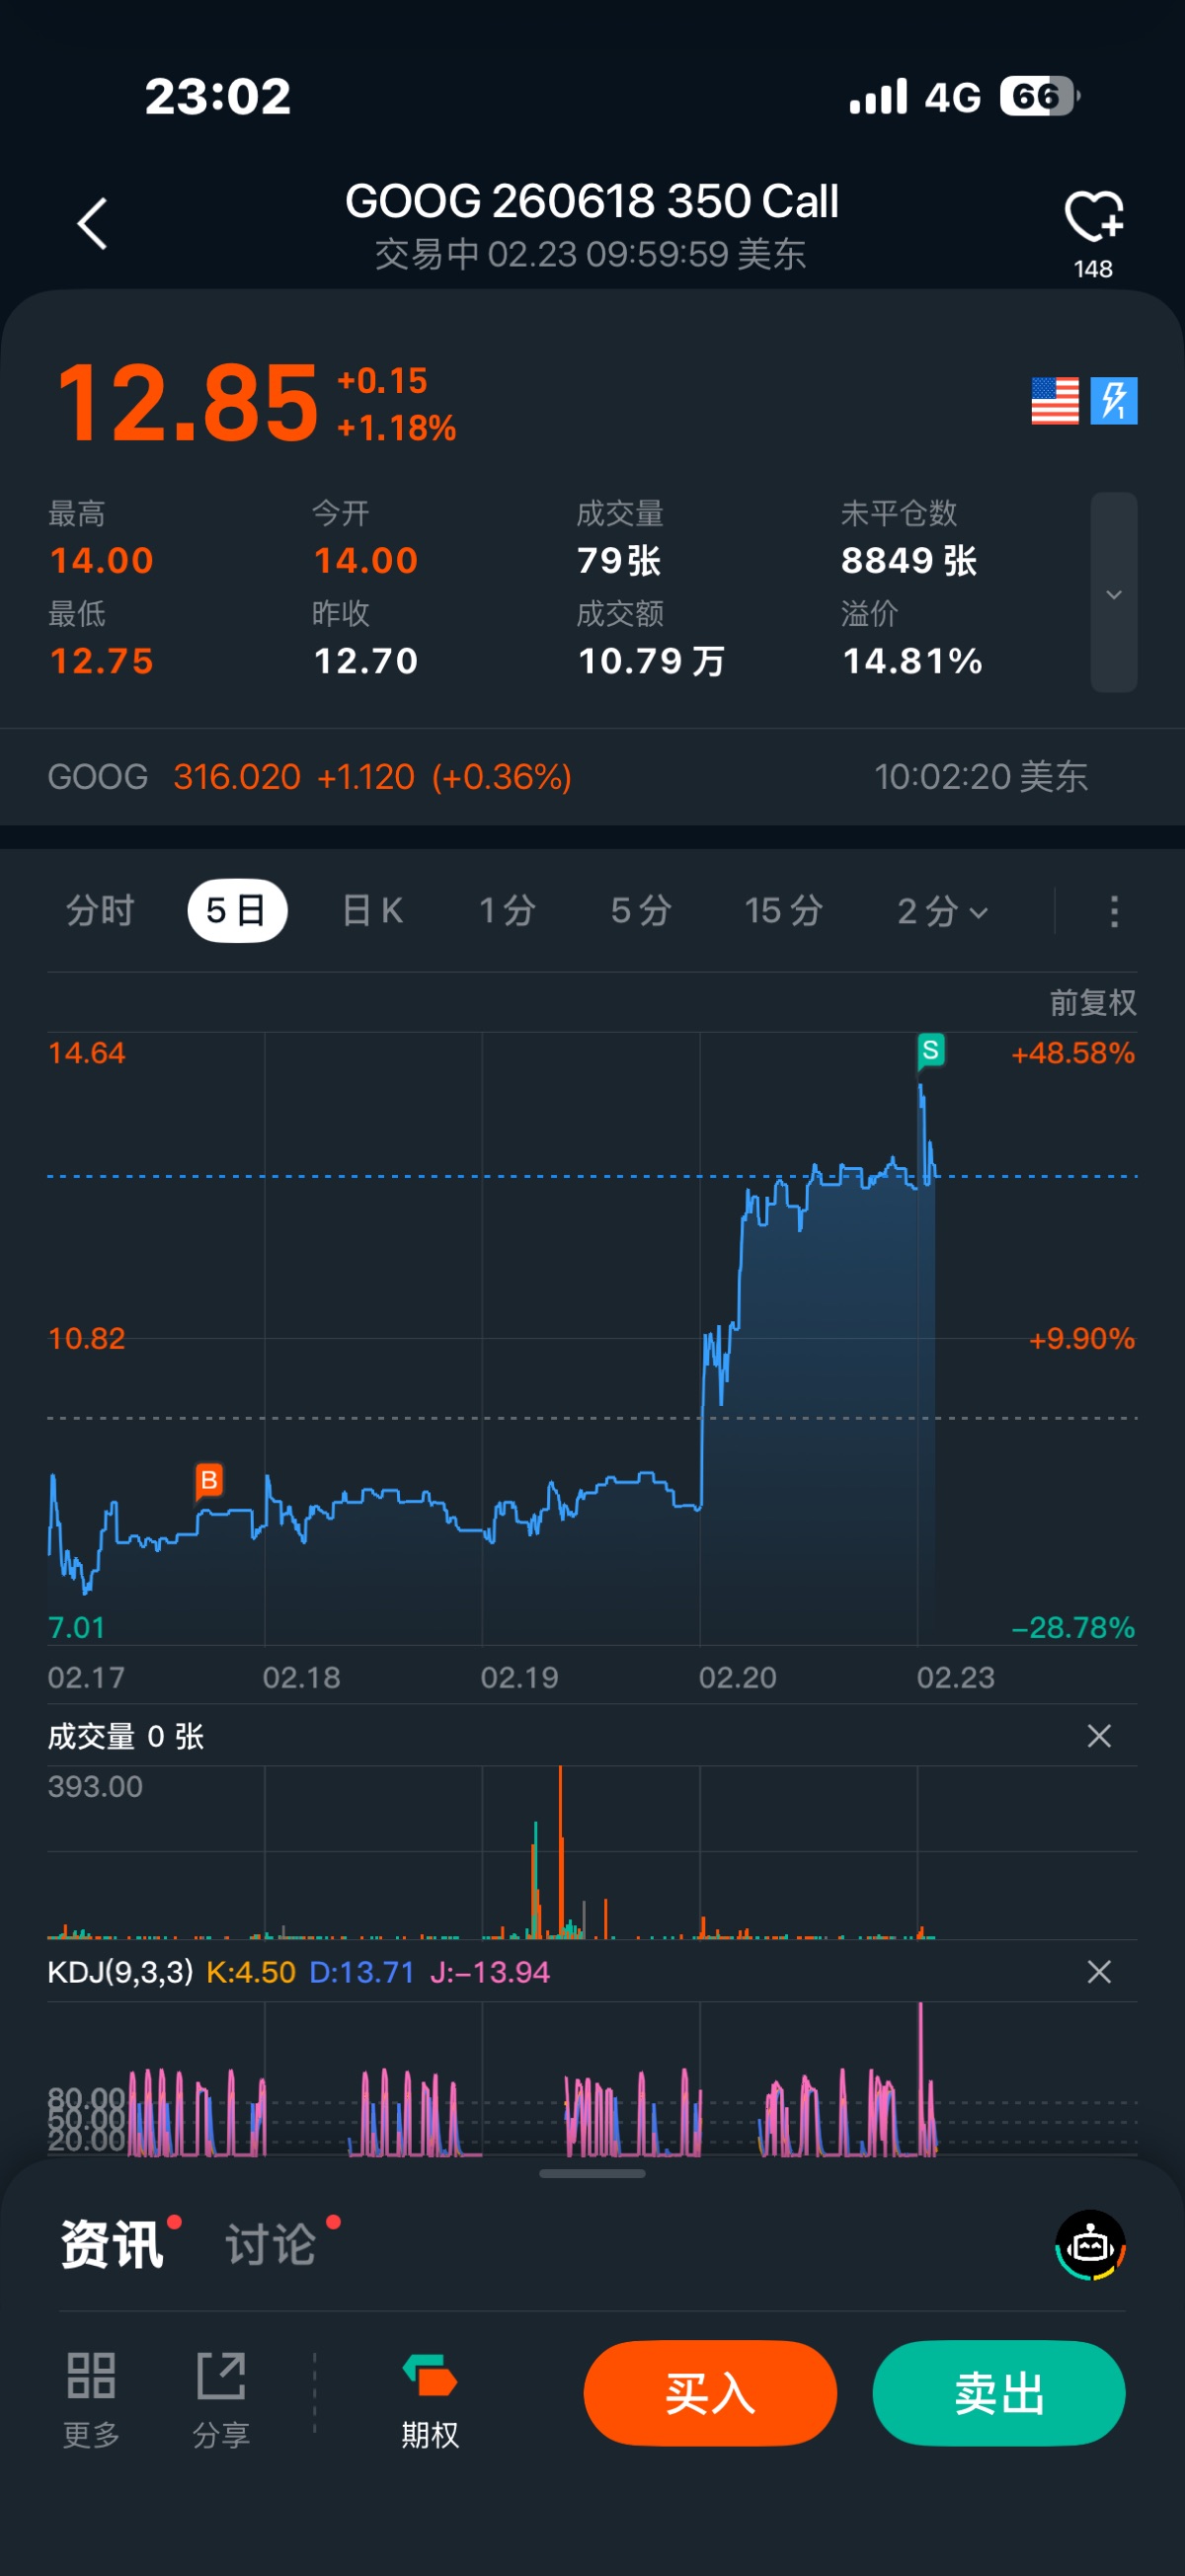Image resolution: width=1185 pixels, height=2576 pixels.
Task: Switch to the 日K chart tab
Action: pos(372,911)
